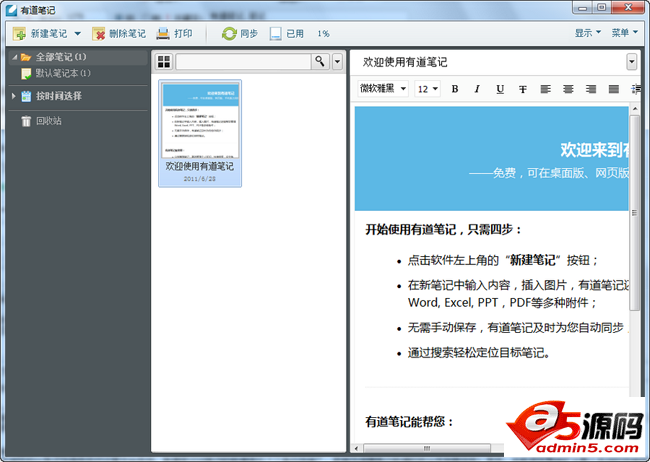Click the 同步 sync icon
Image resolution: width=650 pixels, height=462 pixels.
click(x=229, y=33)
